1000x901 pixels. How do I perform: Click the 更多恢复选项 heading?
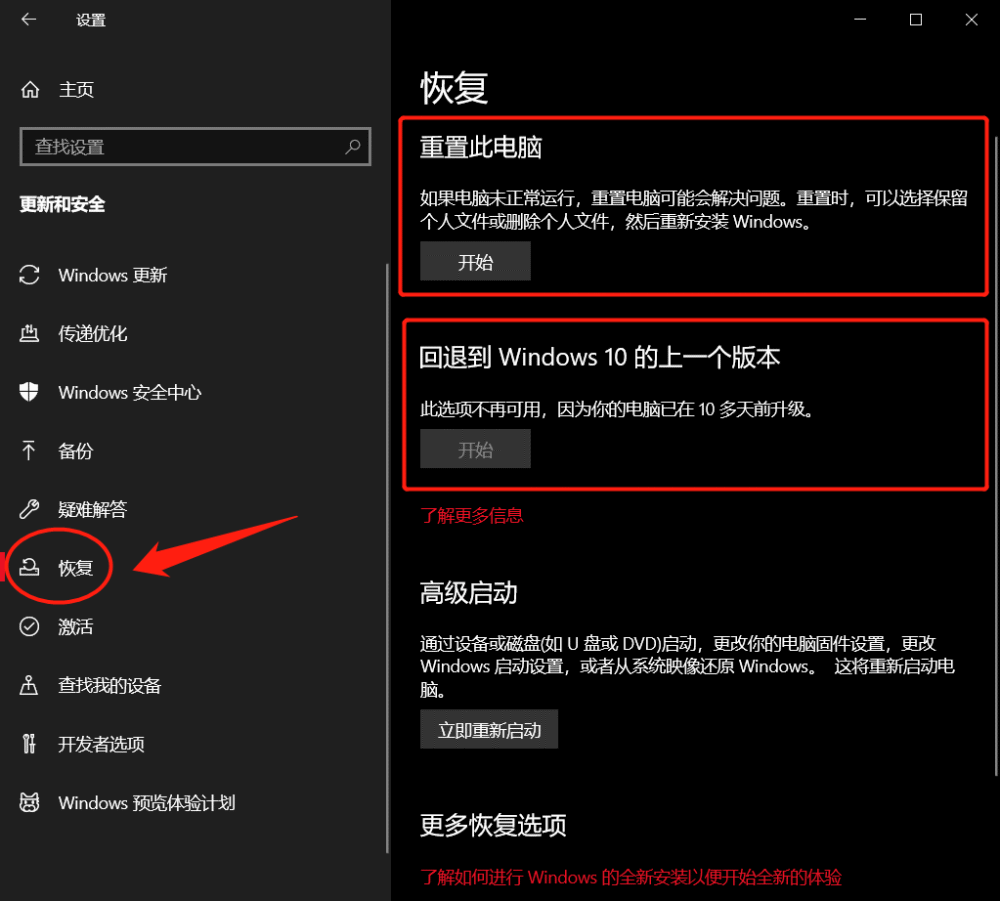pos(493,825)
